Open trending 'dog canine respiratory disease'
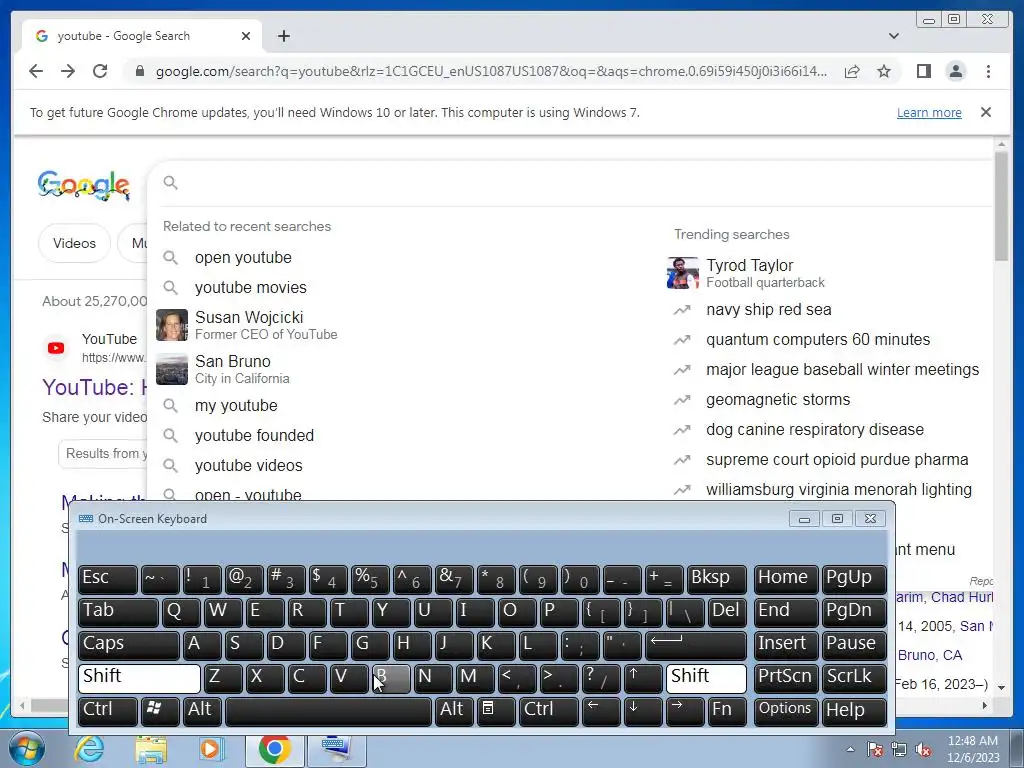 (x=814, y=430)
